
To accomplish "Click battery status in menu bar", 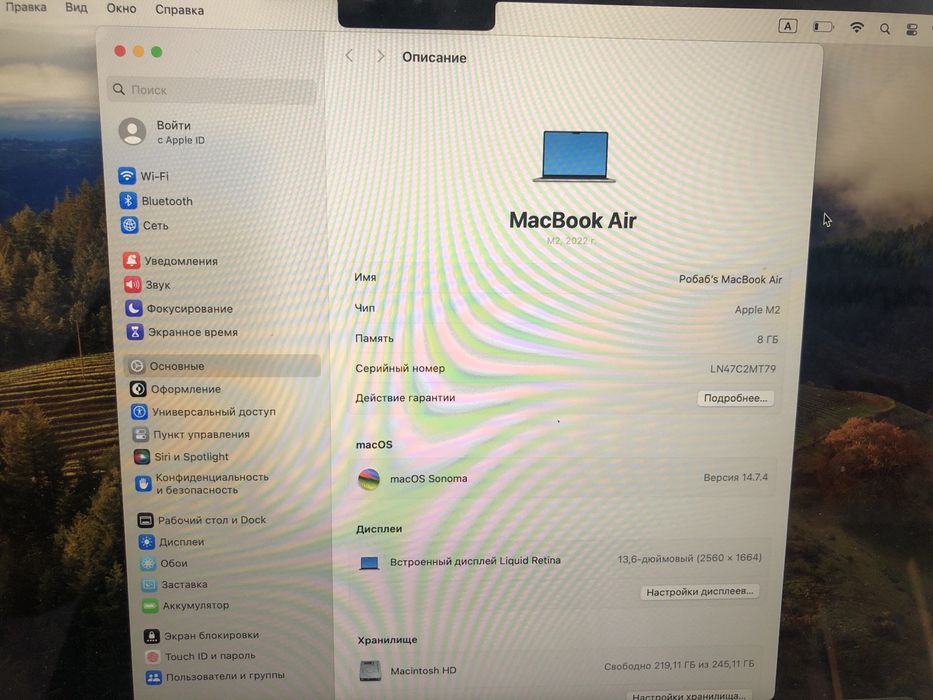I will pos(824,27).
